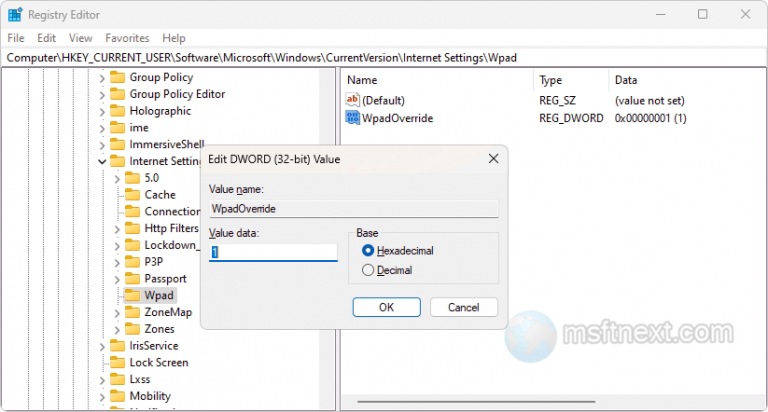Click the ime folder icon
The image size is (768, 412).
click(x=118, y=127)
